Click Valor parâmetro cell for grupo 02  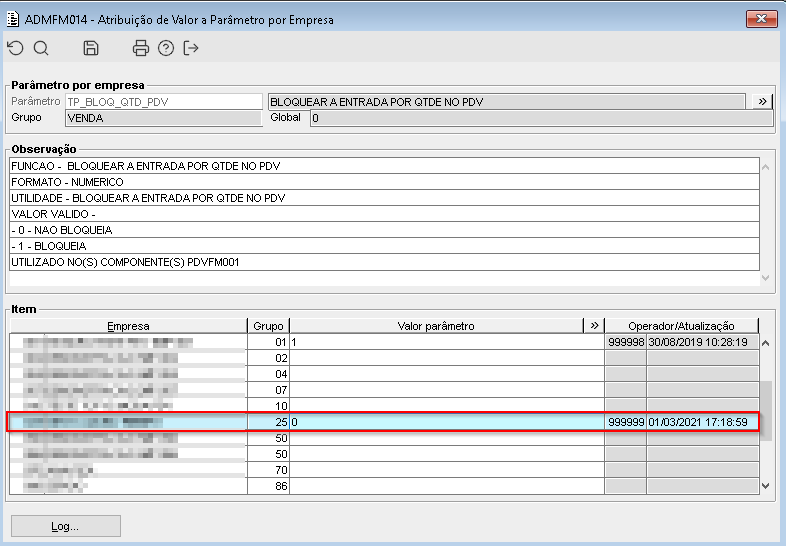coord(447,358)
